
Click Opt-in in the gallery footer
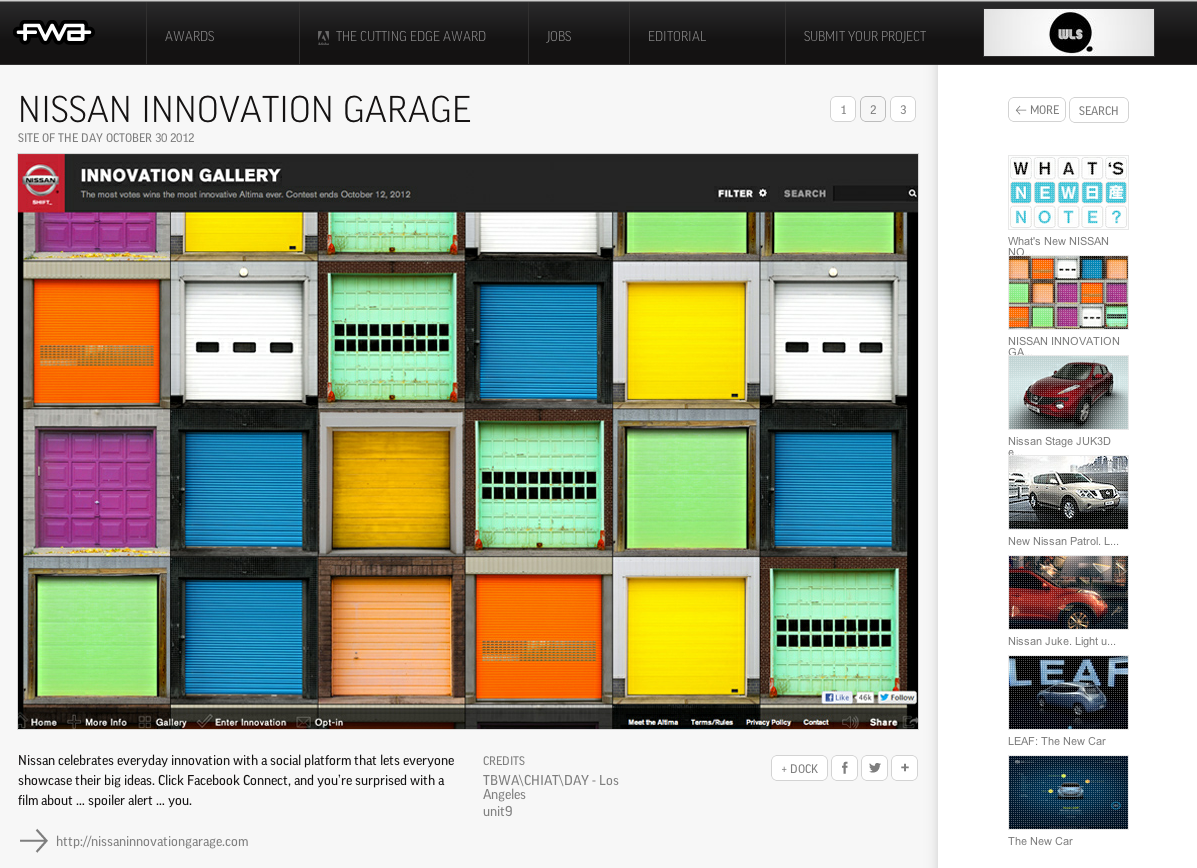(x=329, y=722)
